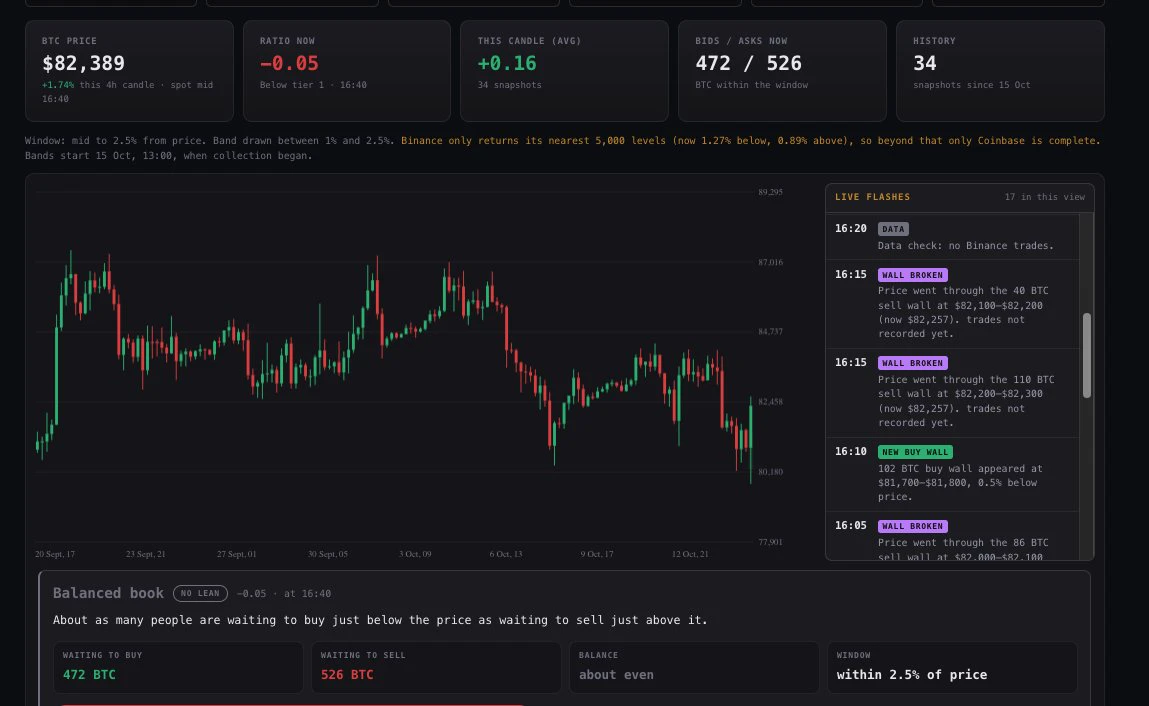Image resolution: width=1149 pixels, height=706 pixels.
Task: Click the "6 Oct, 13" date axis label
Action: coord(506,554)
